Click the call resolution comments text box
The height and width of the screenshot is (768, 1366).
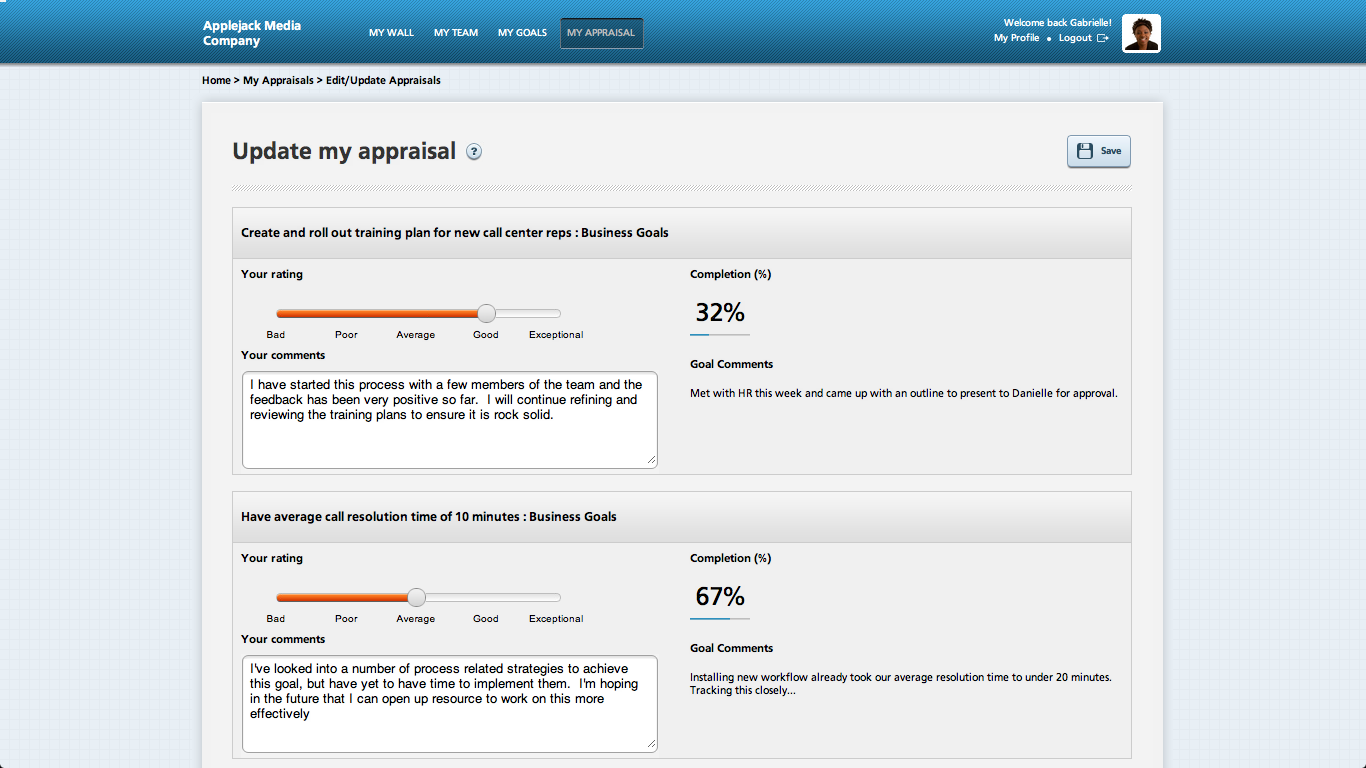coord(449,703)
